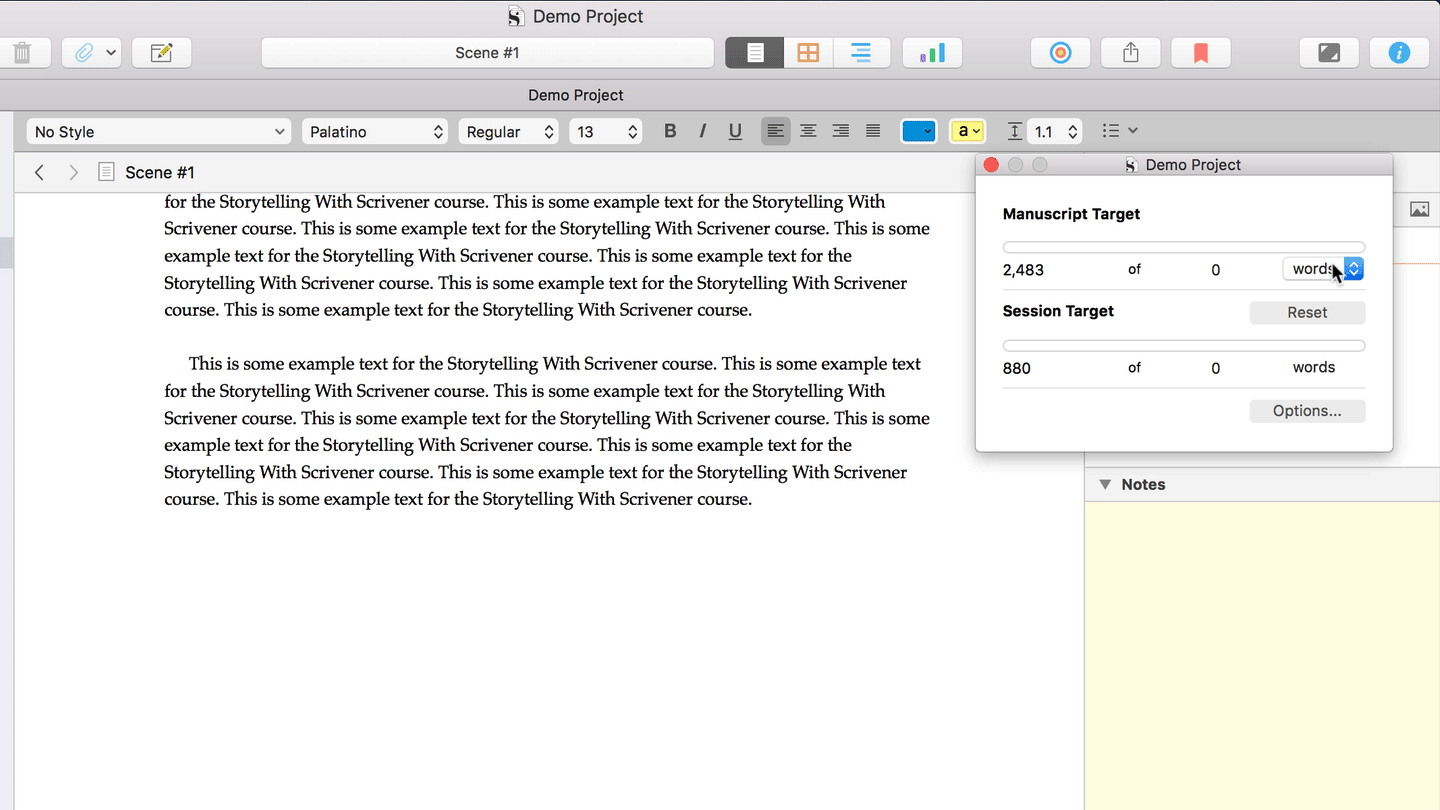Click the Session Target progress bar

click(x=1184, y=345)
